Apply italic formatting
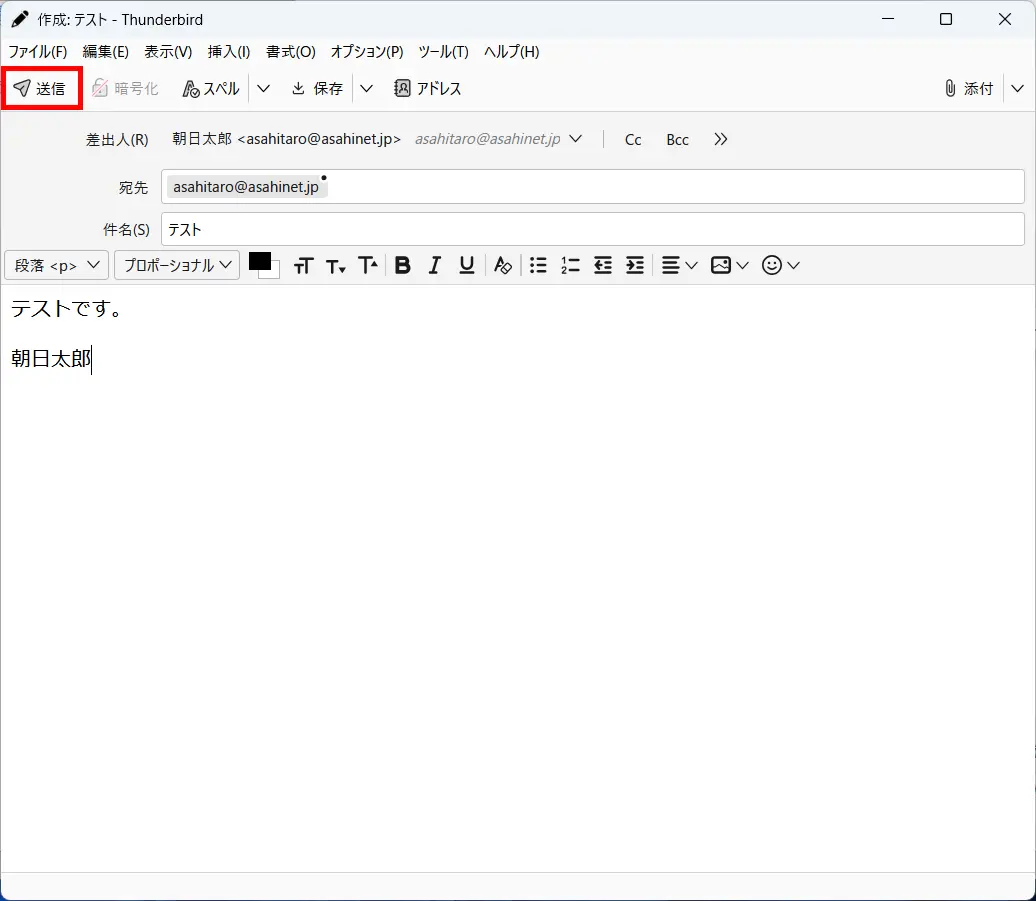This screenshot has width=1036, height=902. coord(434,265)
